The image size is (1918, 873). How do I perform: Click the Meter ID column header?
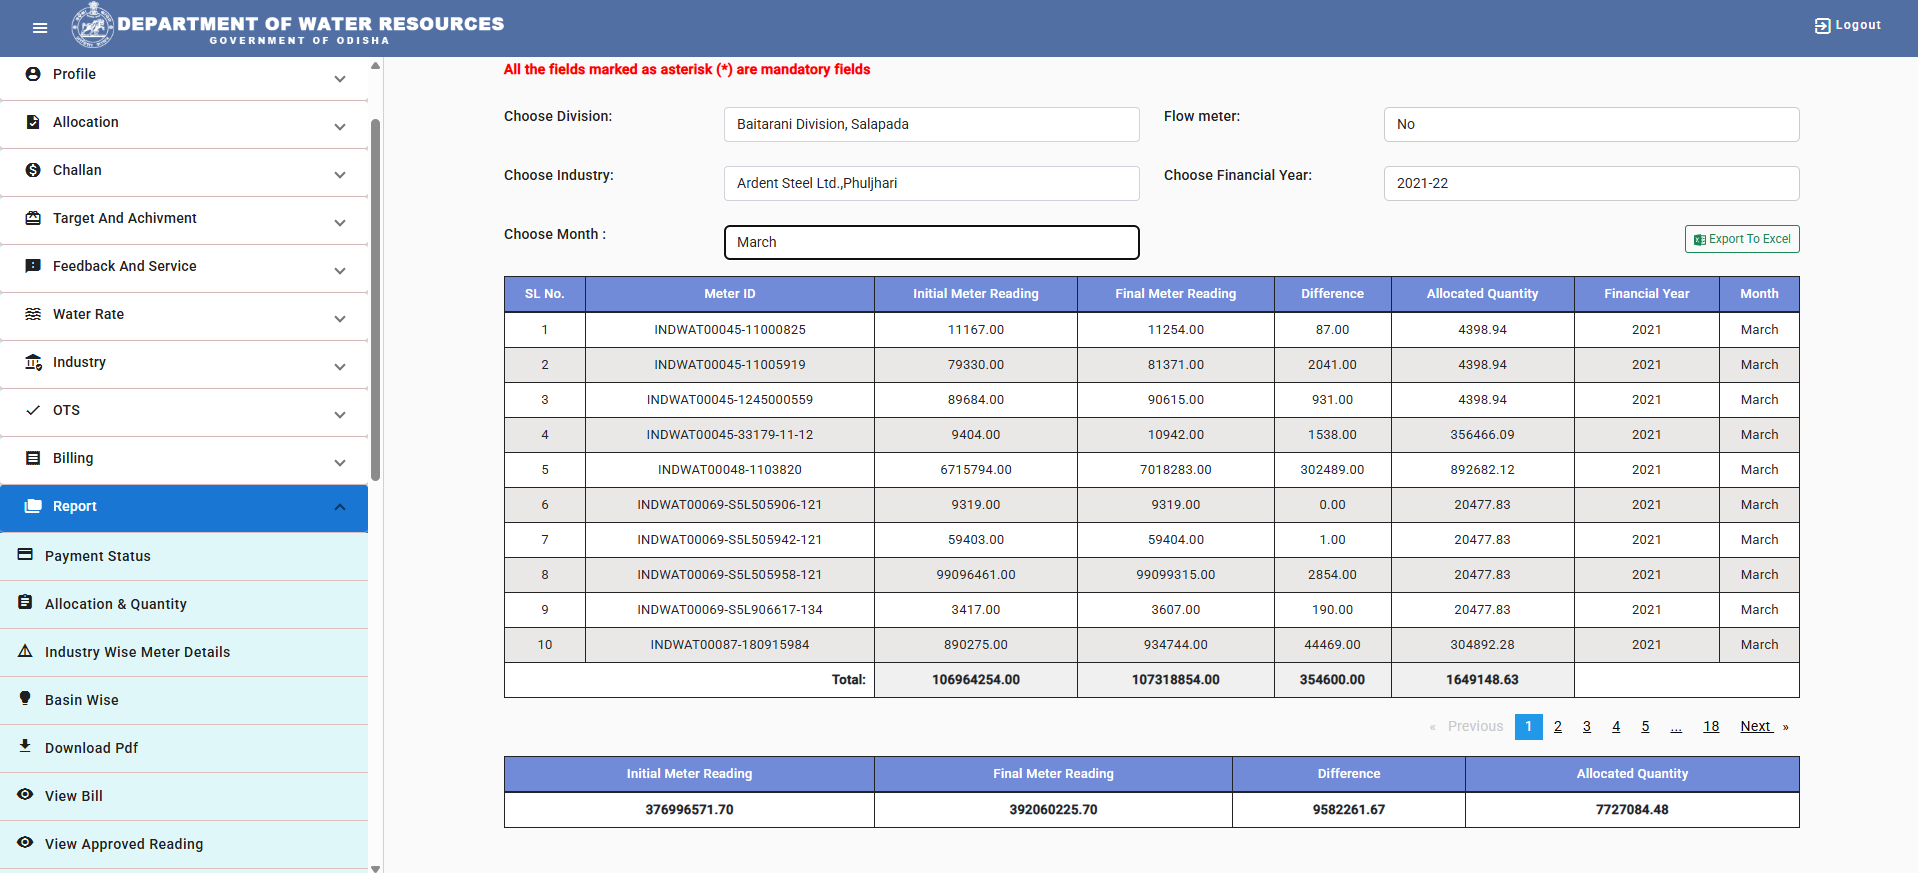click(x=730, y=294)
